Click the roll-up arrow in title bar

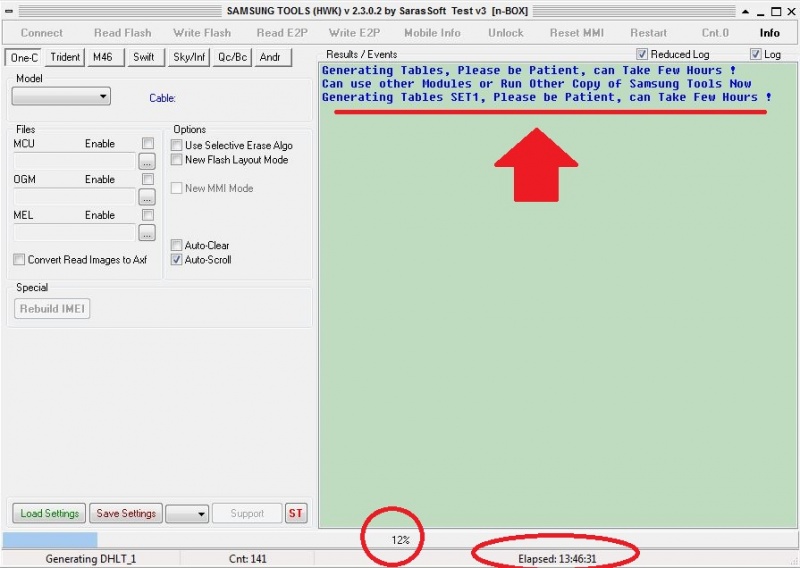tap(746, 11)
